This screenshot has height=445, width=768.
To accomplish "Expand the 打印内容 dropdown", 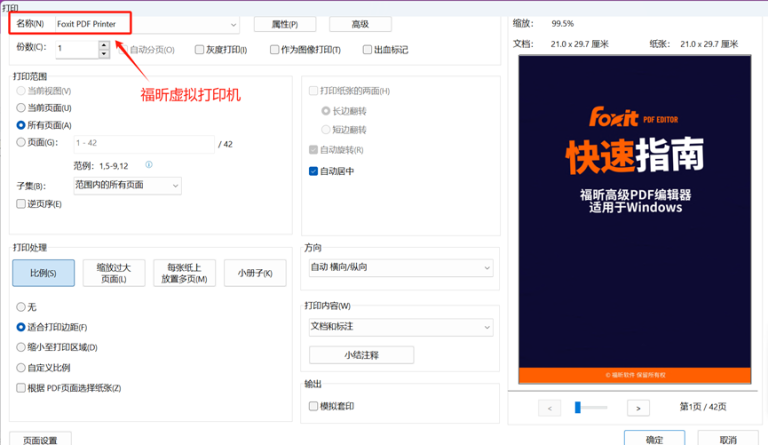I will (401, 327).
